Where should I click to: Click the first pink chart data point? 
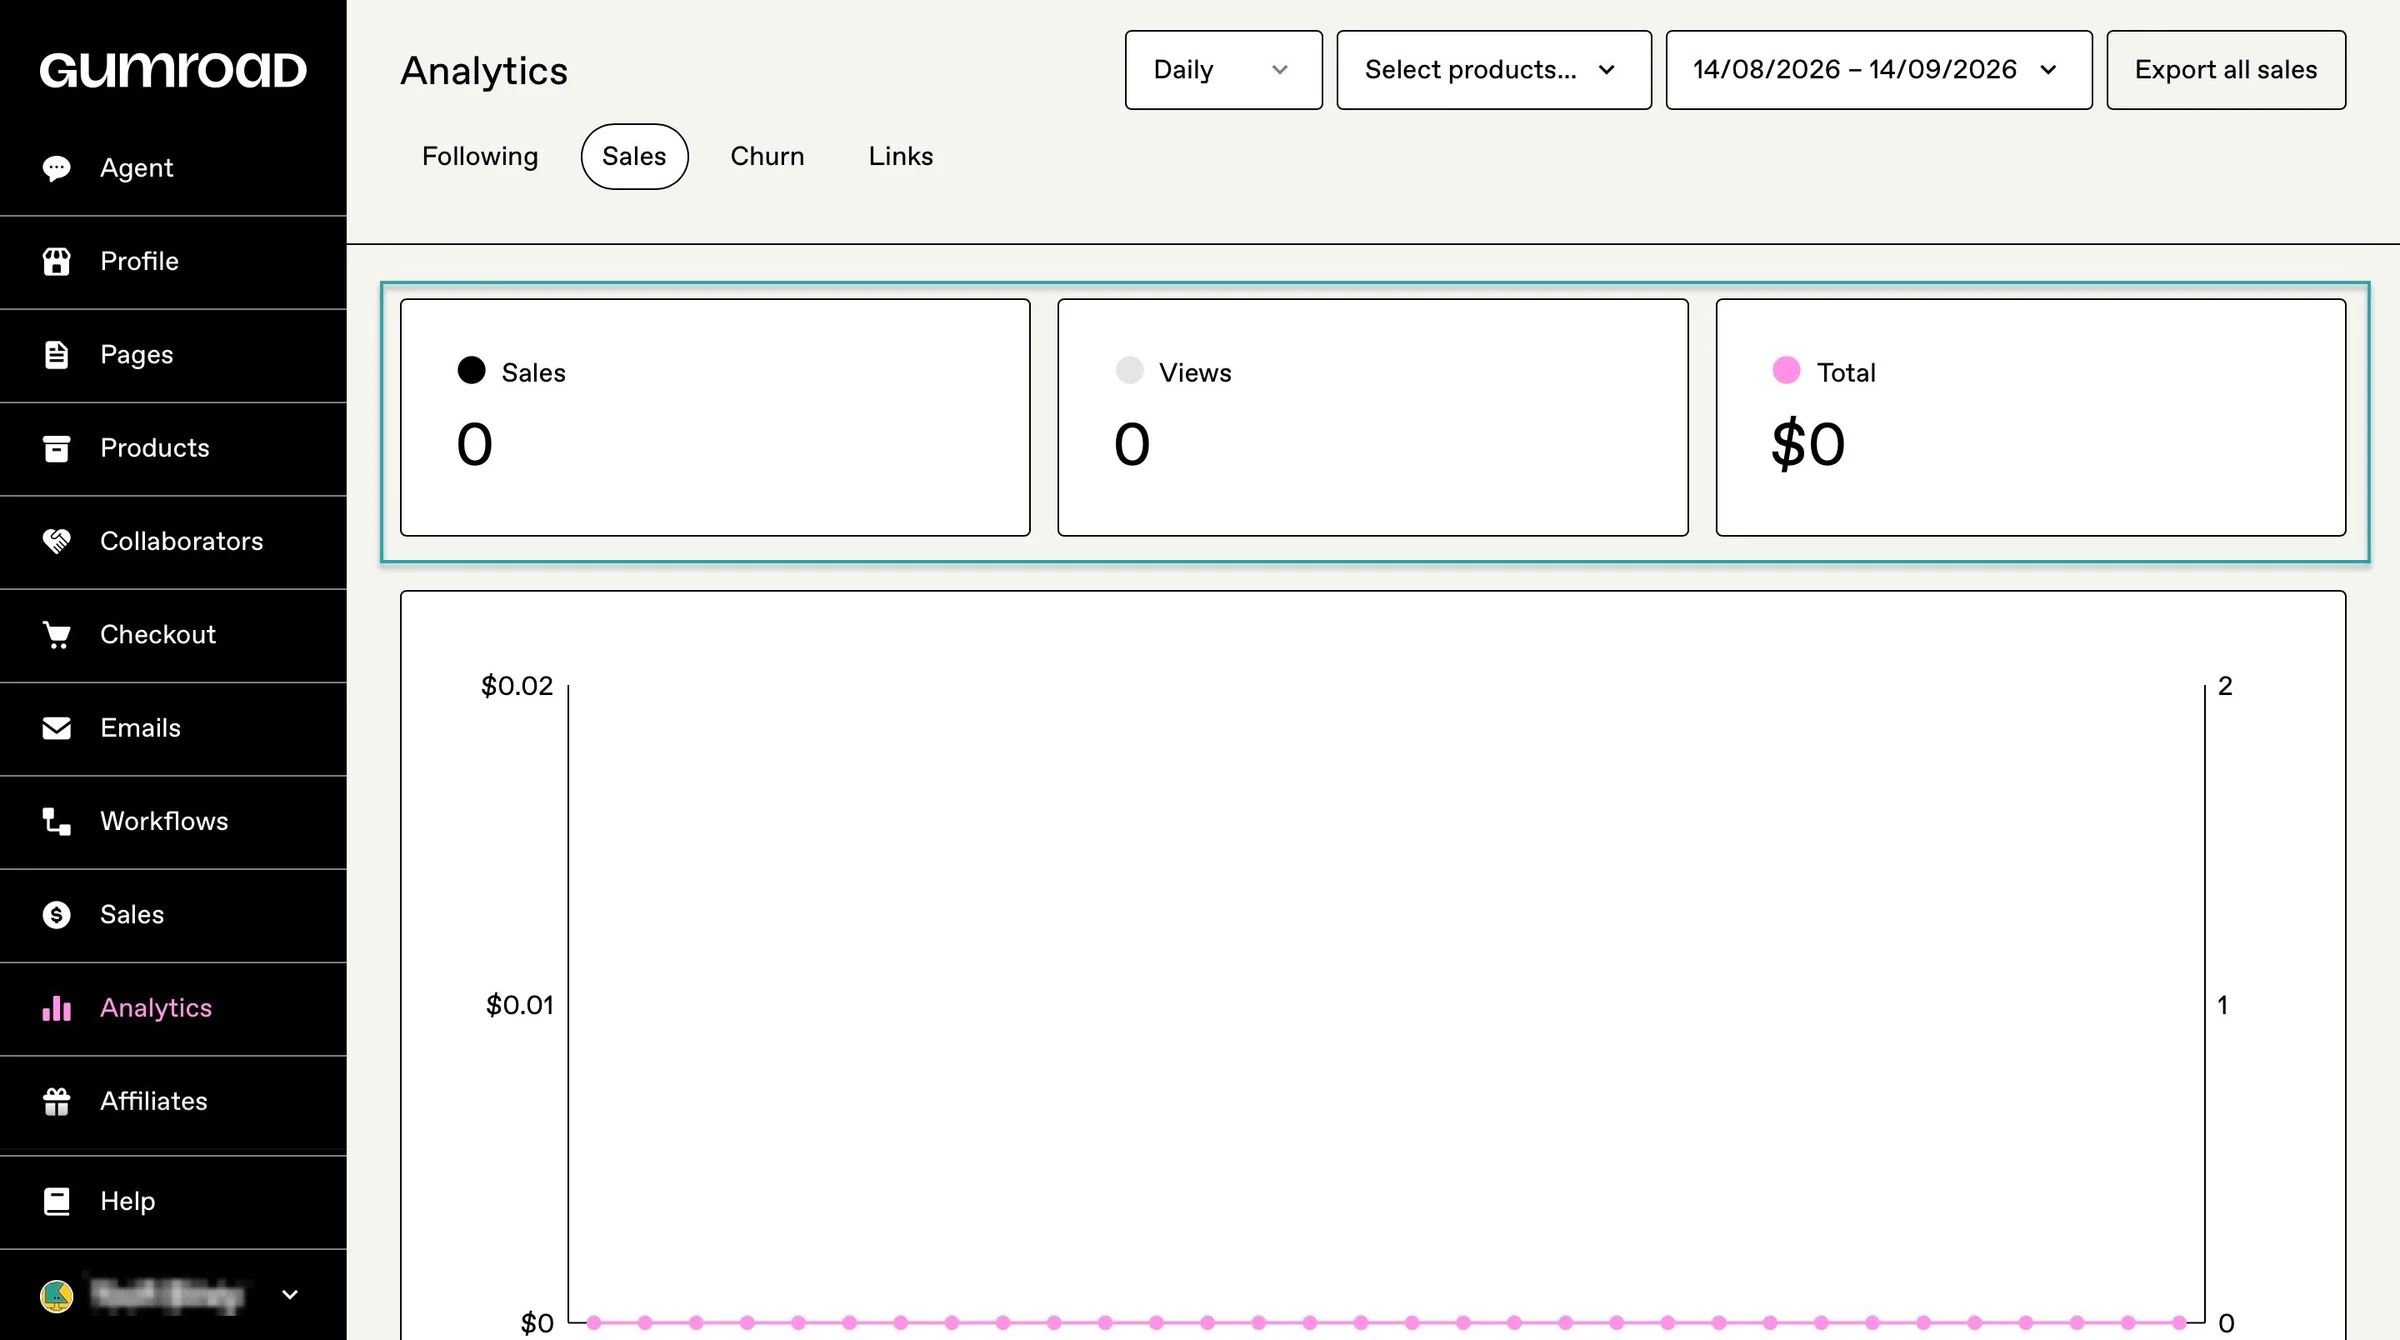pyautogui.click(x=594, y=1322)
